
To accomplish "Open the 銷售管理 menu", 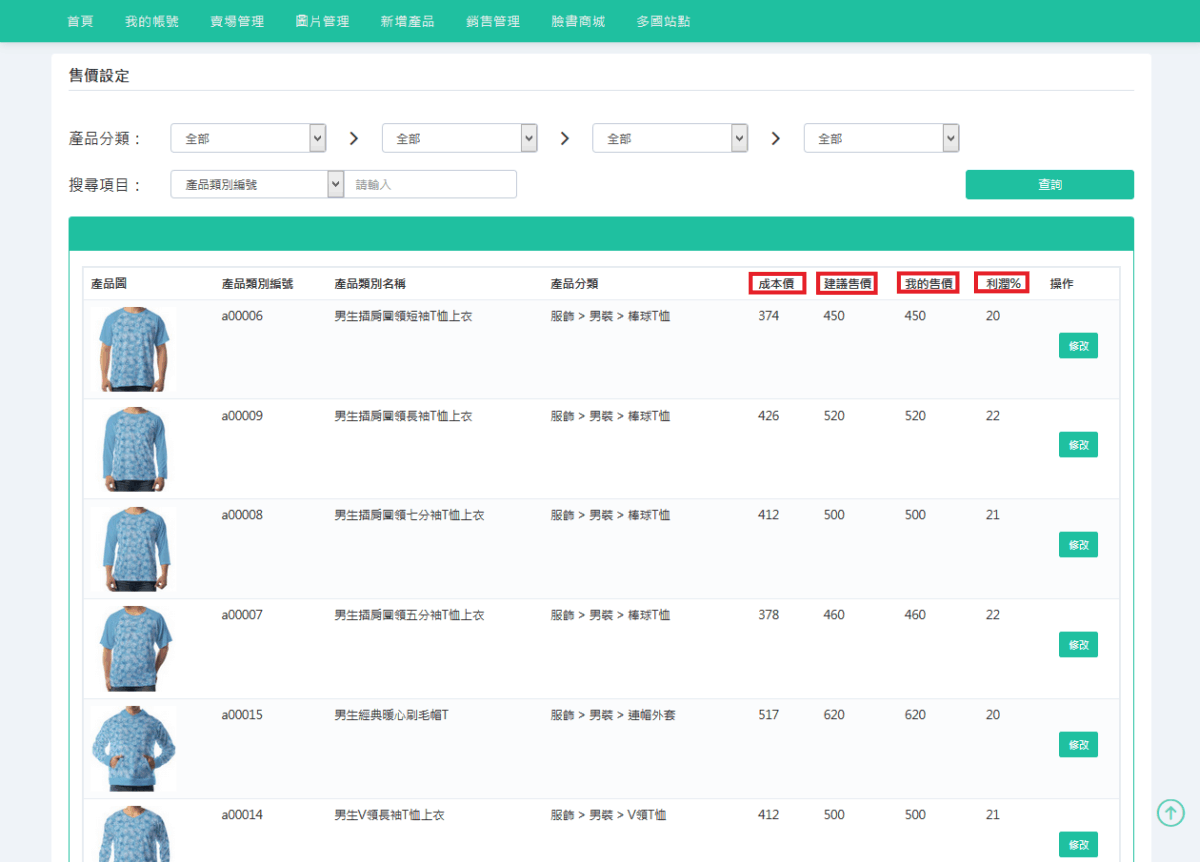I will coord(492,20).
